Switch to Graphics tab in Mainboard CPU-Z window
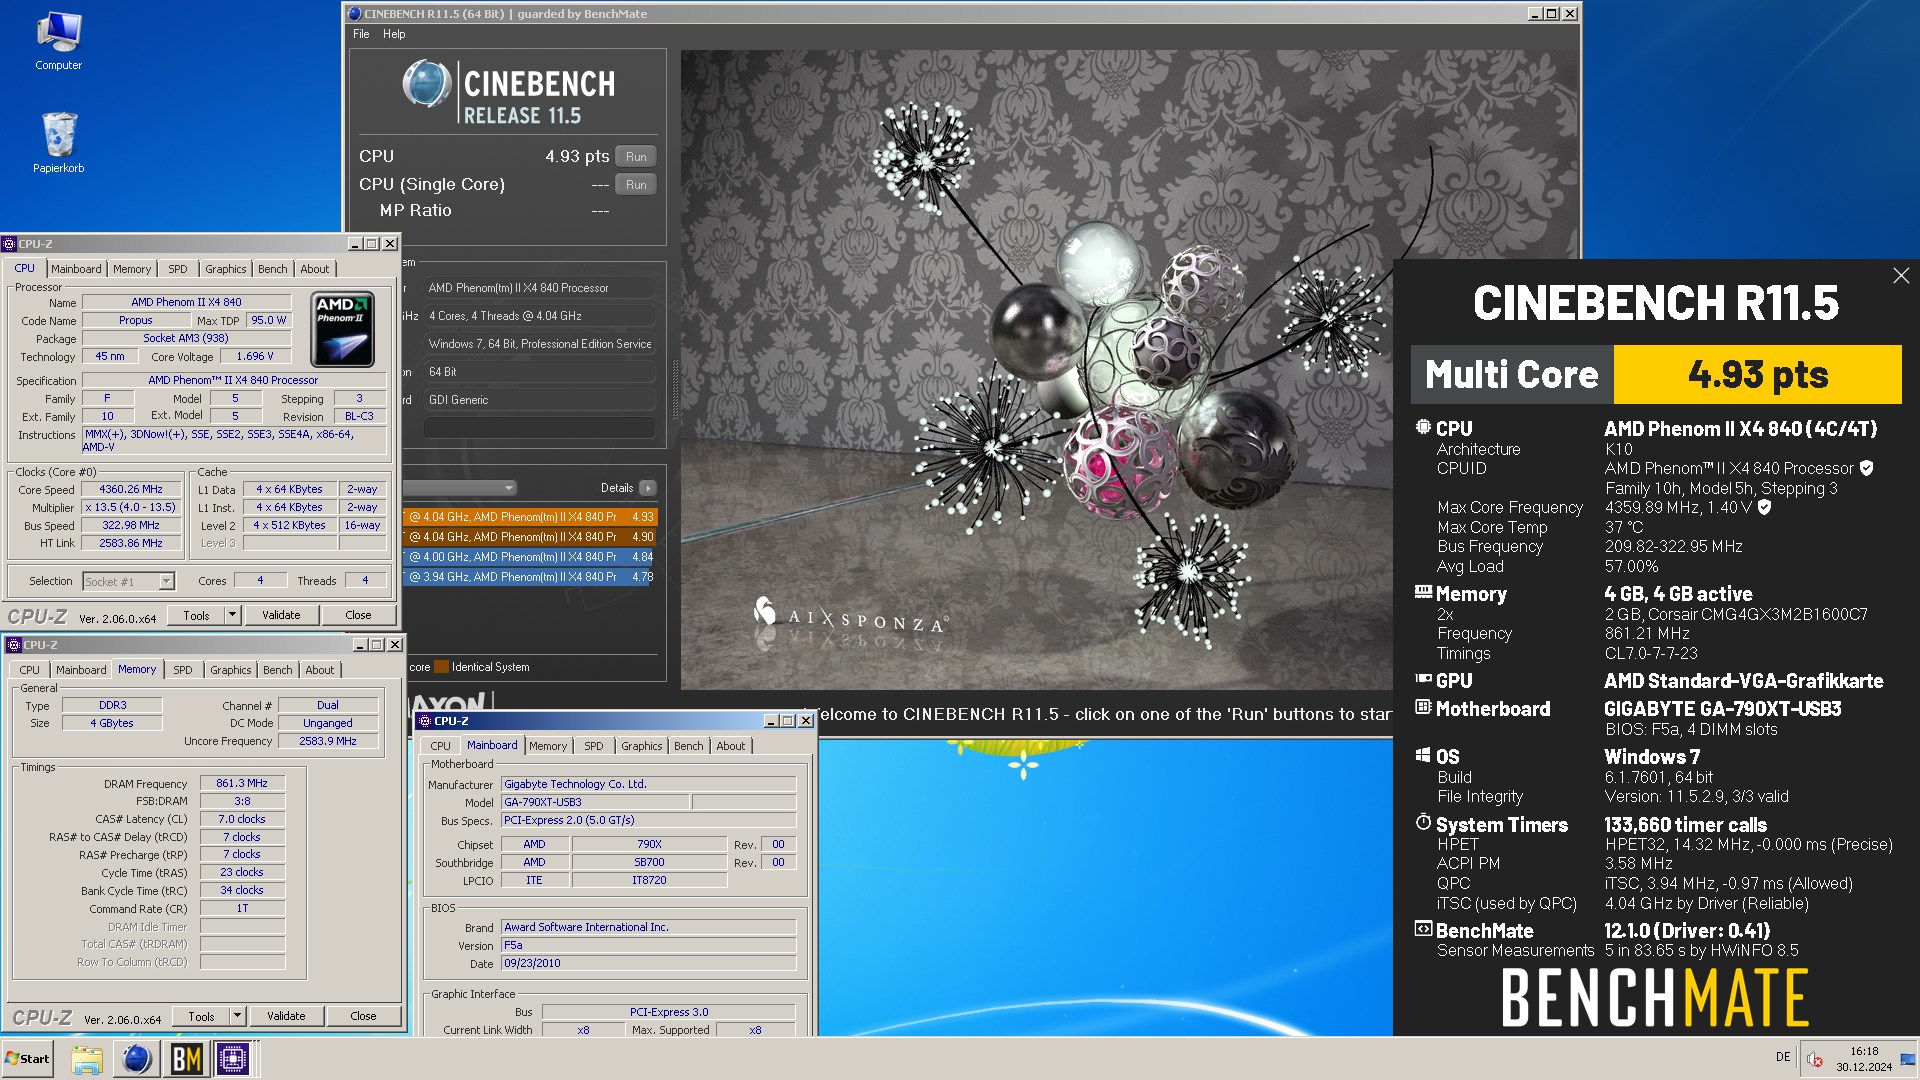 click(x=641, y=746)
